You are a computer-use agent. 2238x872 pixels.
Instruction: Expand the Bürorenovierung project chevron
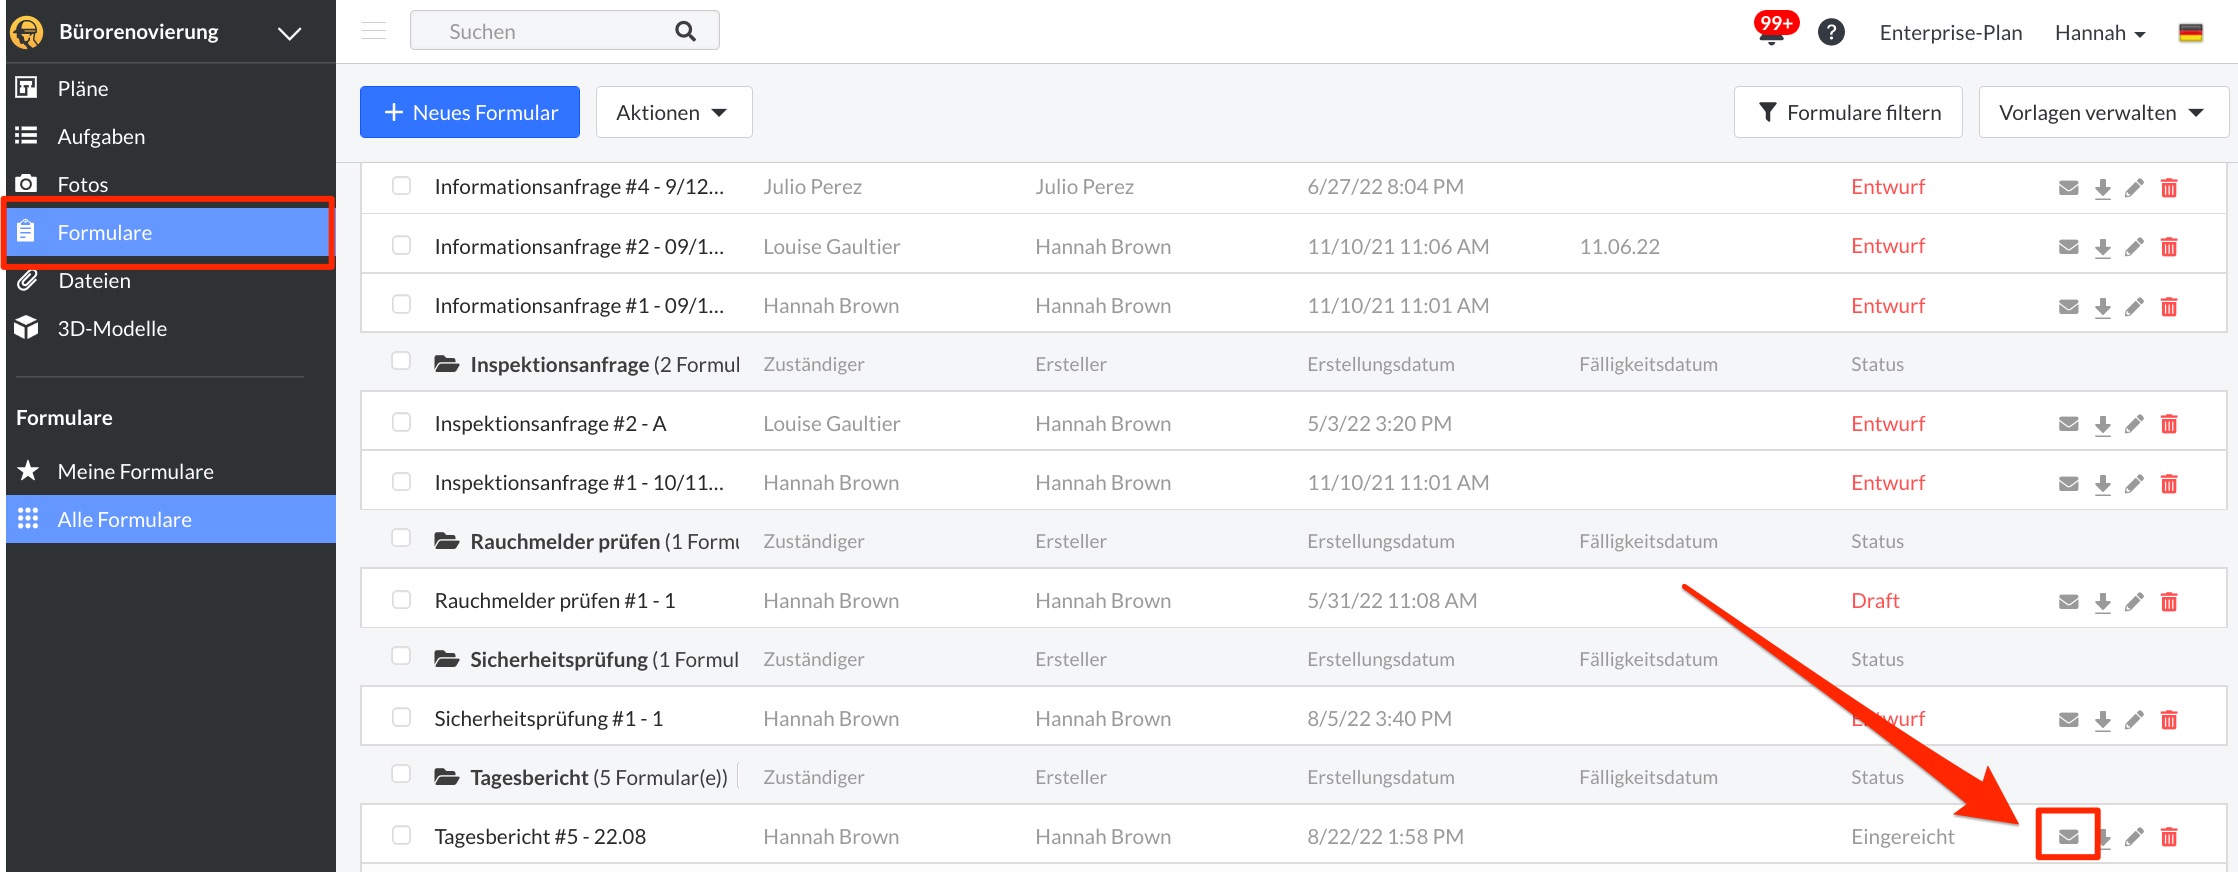click(289, 33)
